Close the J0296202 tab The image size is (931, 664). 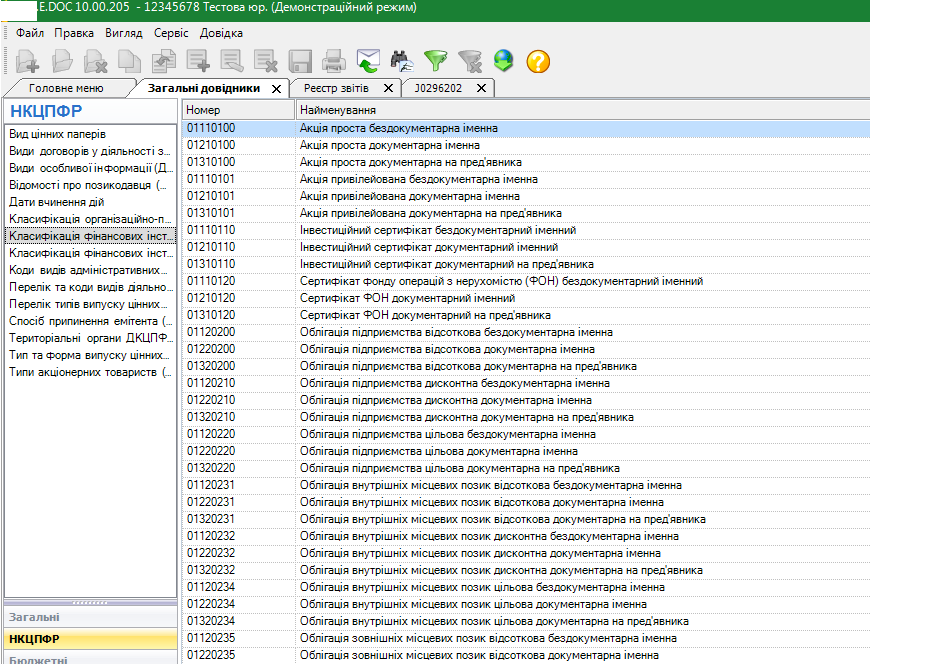pyautogui.click(x=481, y=88)
